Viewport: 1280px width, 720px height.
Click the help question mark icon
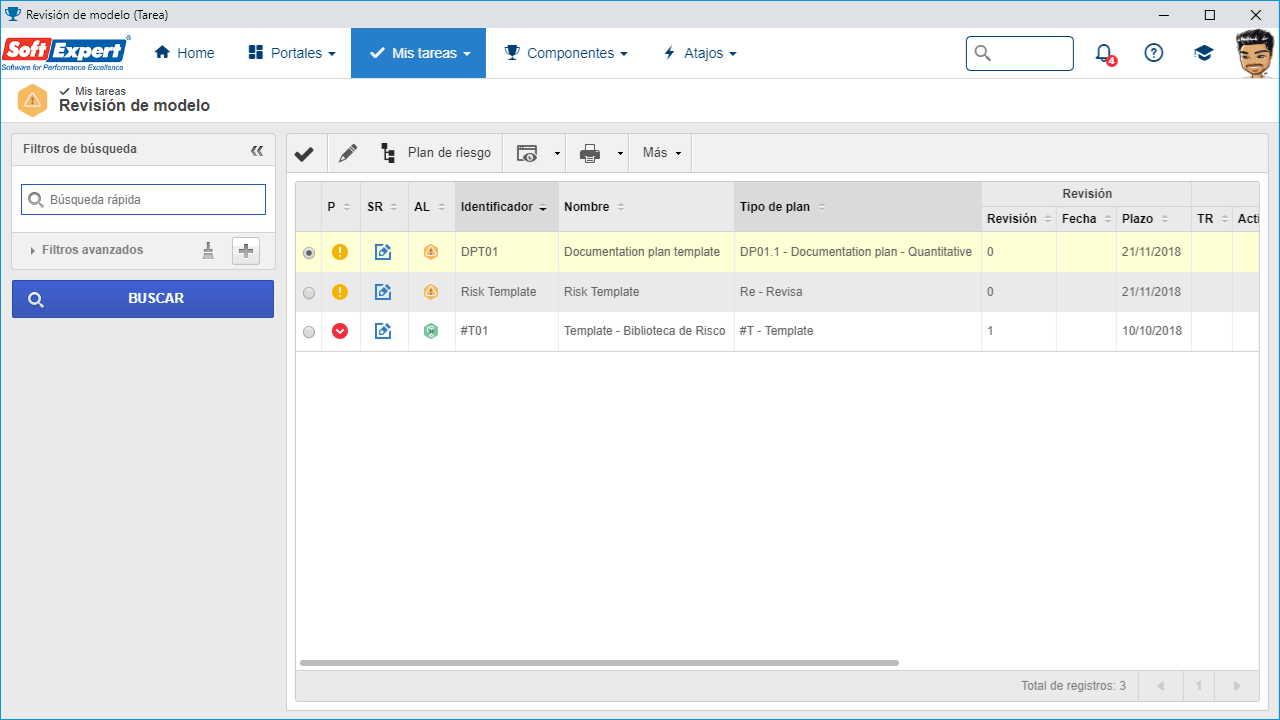pyautogui.click(x=1154, y=53)
